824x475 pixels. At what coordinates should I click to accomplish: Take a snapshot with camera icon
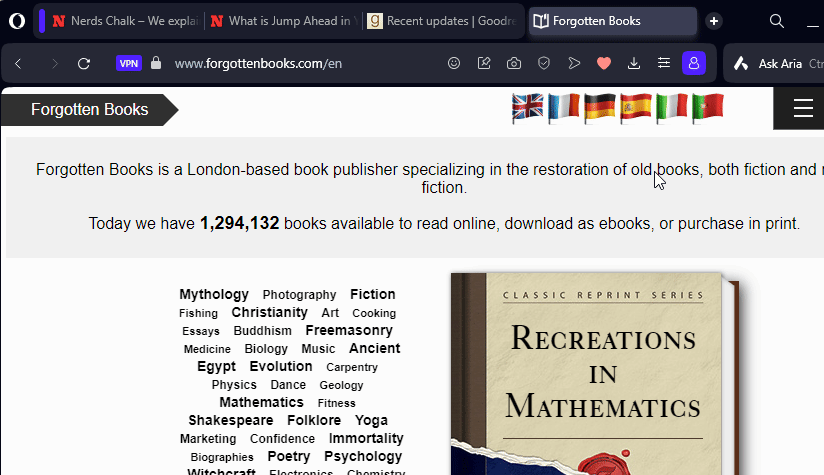[x=514, y=64]
